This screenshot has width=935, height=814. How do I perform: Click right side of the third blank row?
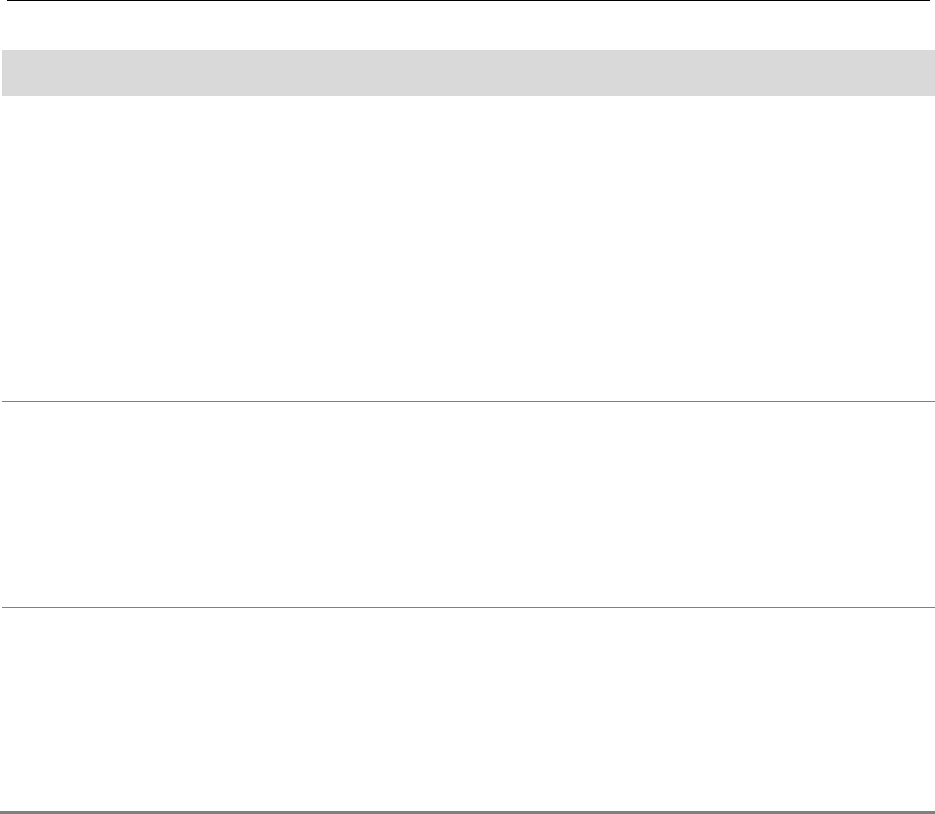870,708
